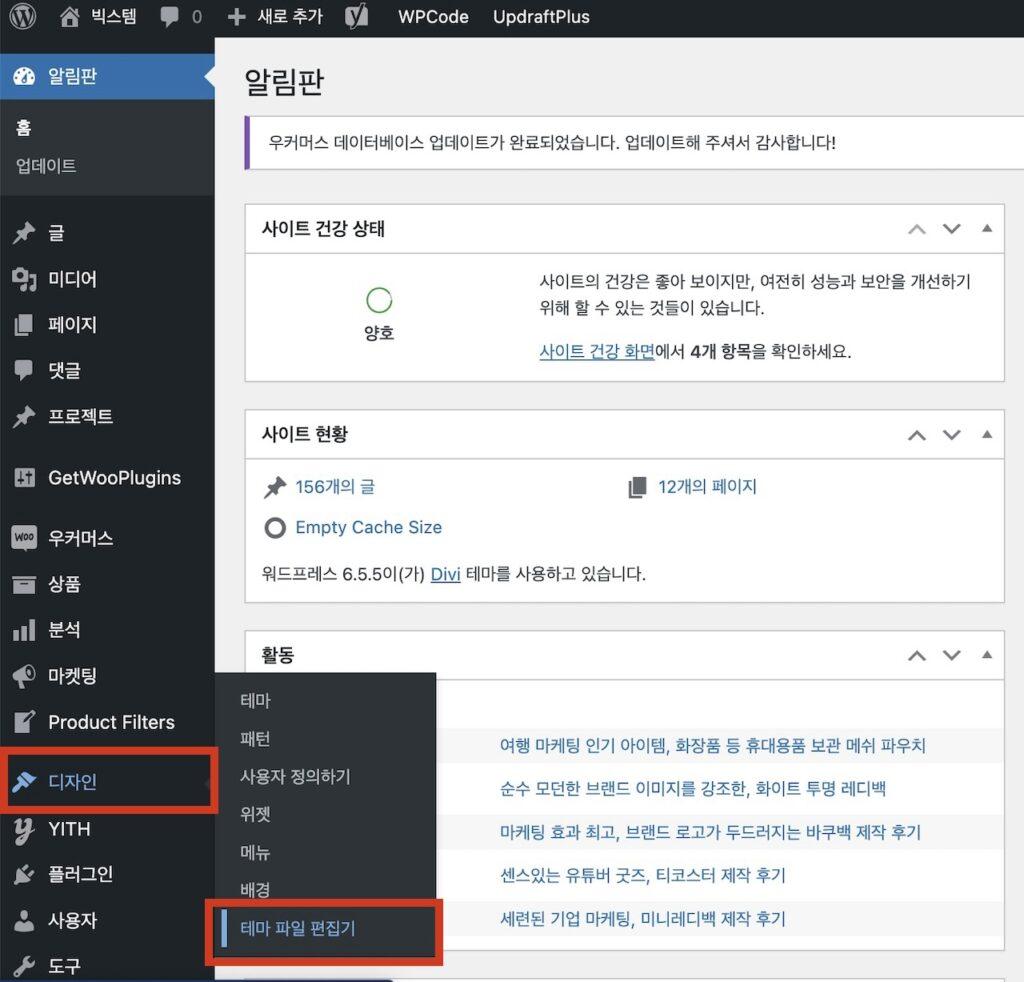
Task: Open 배경 submenu item
Action: pos(255,890)
